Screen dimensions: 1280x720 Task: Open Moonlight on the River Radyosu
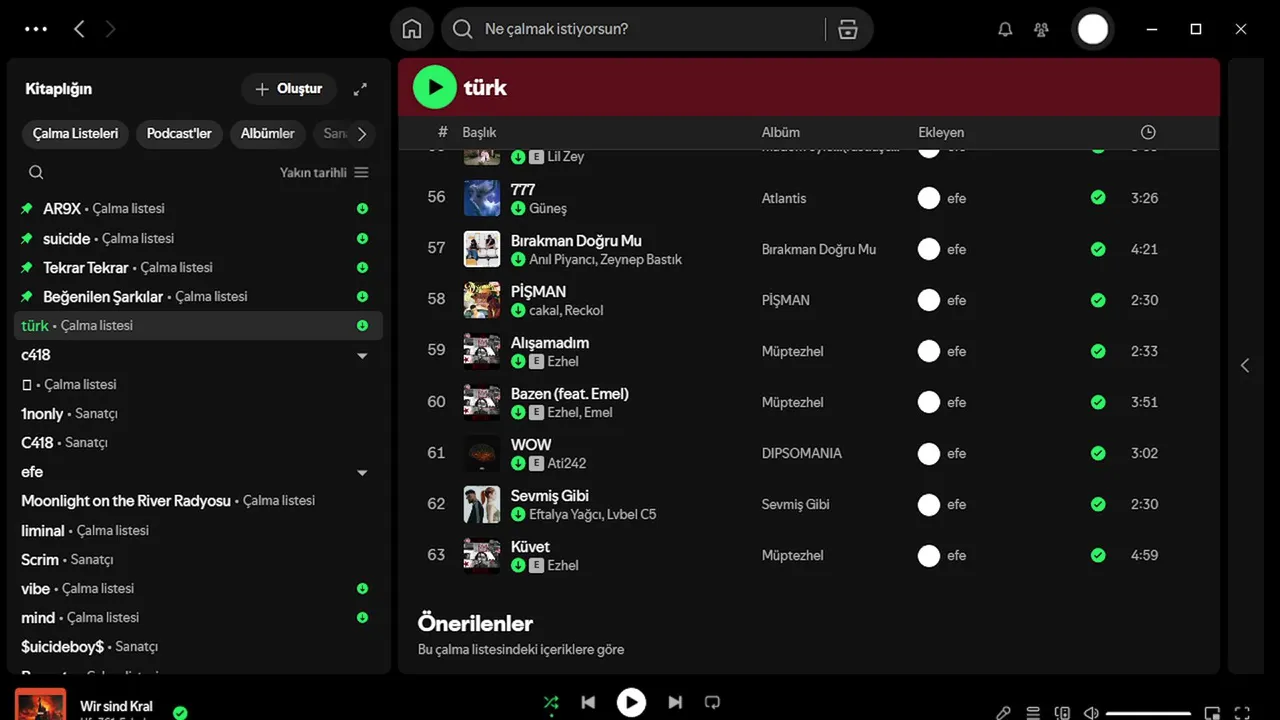pyautogui.click(x=198, y=500)
